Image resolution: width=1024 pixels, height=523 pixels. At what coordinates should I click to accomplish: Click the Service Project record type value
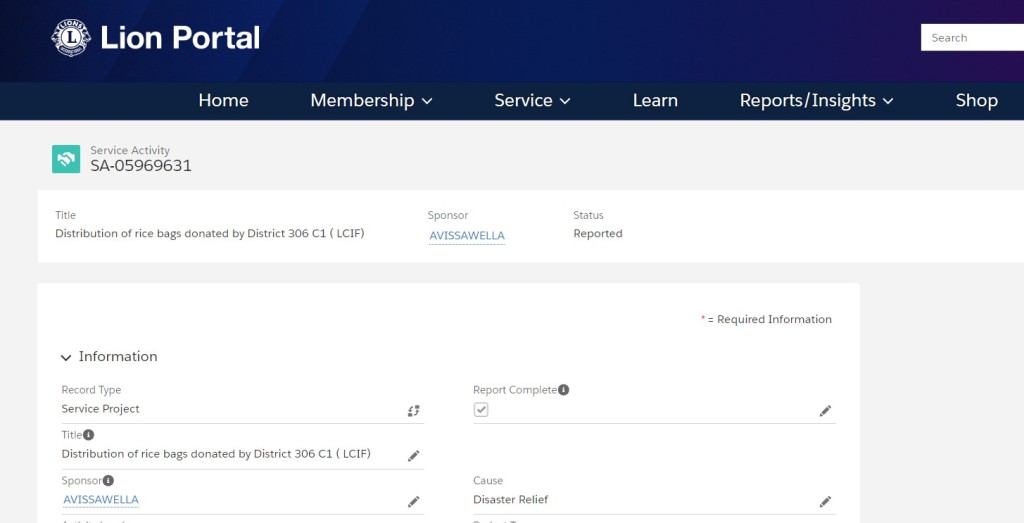pyautogui.click(x=101, y=409)
